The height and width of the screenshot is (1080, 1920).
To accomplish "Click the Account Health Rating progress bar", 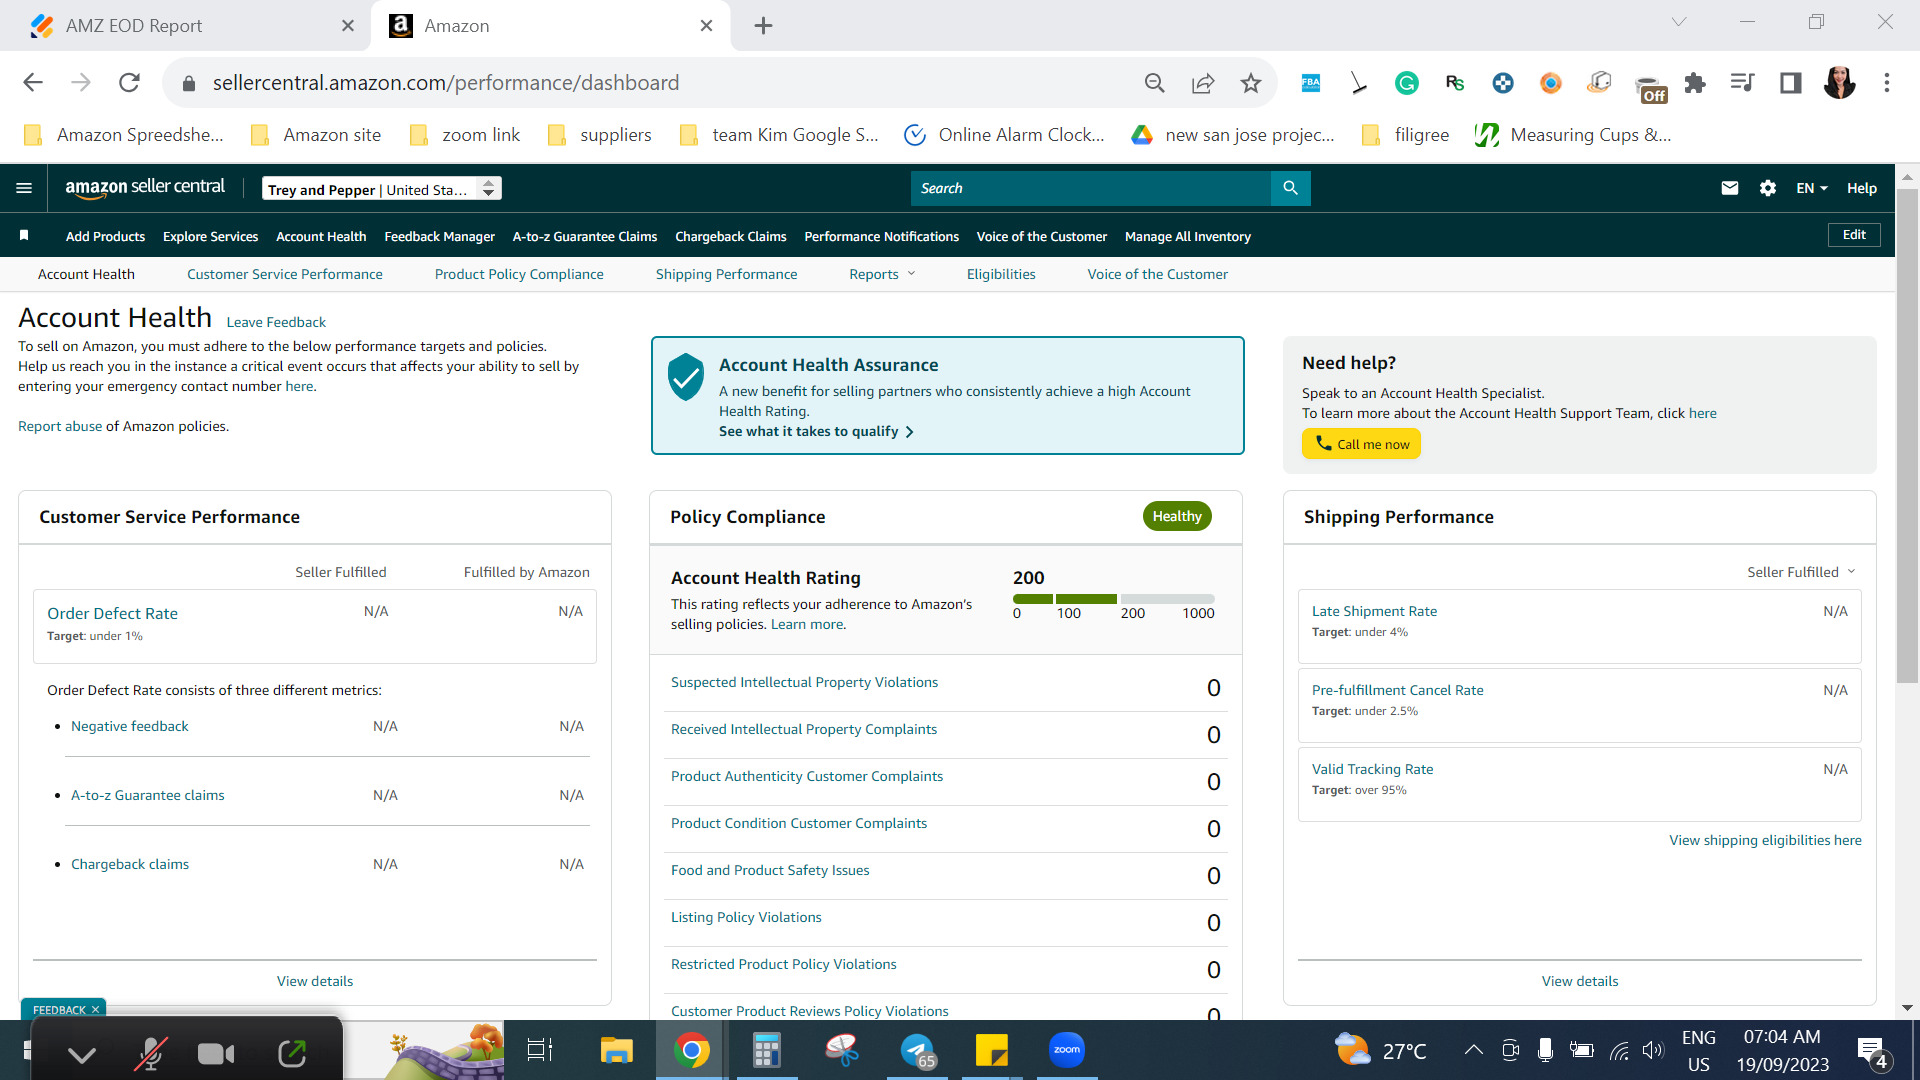I will [x=1114, y=599].
